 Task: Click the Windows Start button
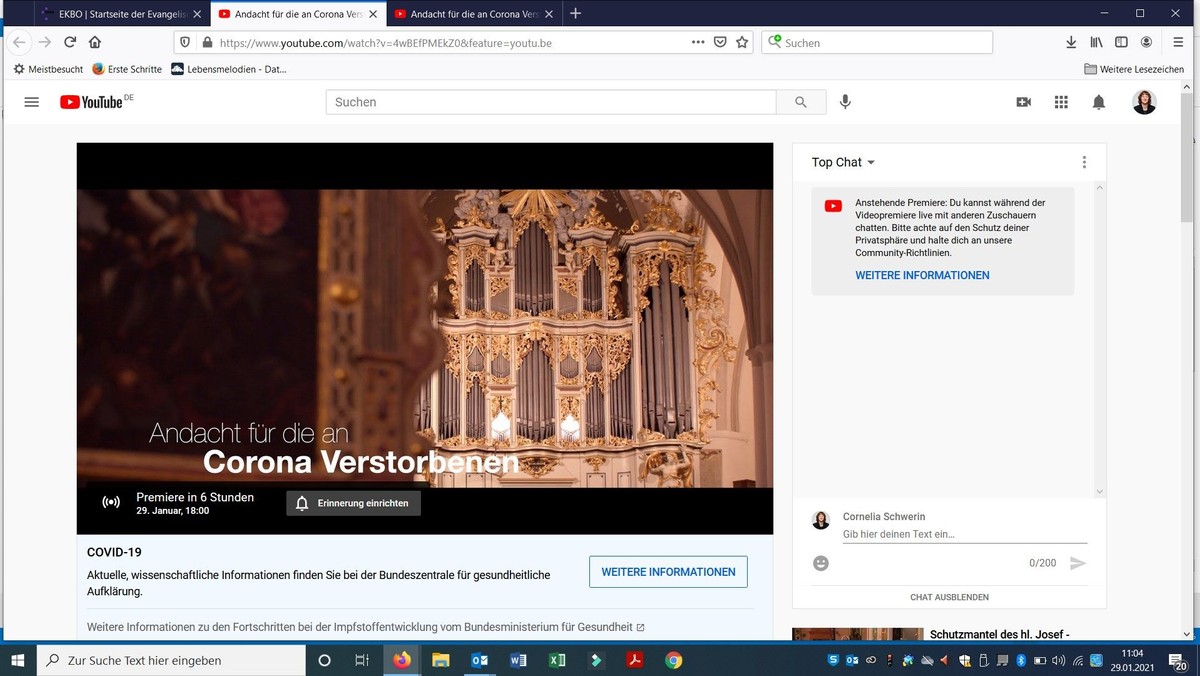[18, 660]
